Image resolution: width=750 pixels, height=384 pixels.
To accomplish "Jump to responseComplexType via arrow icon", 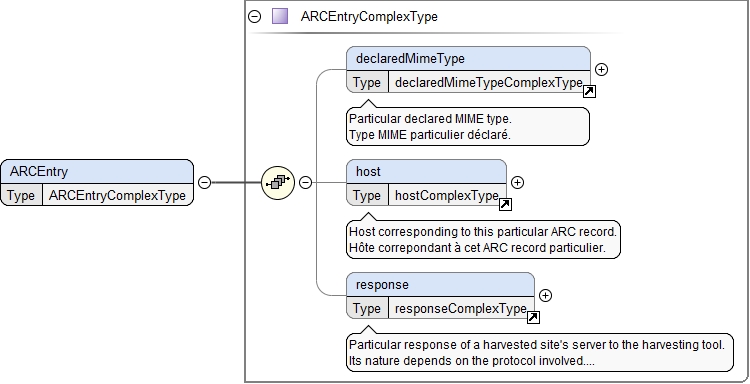I will pos(533,318).
